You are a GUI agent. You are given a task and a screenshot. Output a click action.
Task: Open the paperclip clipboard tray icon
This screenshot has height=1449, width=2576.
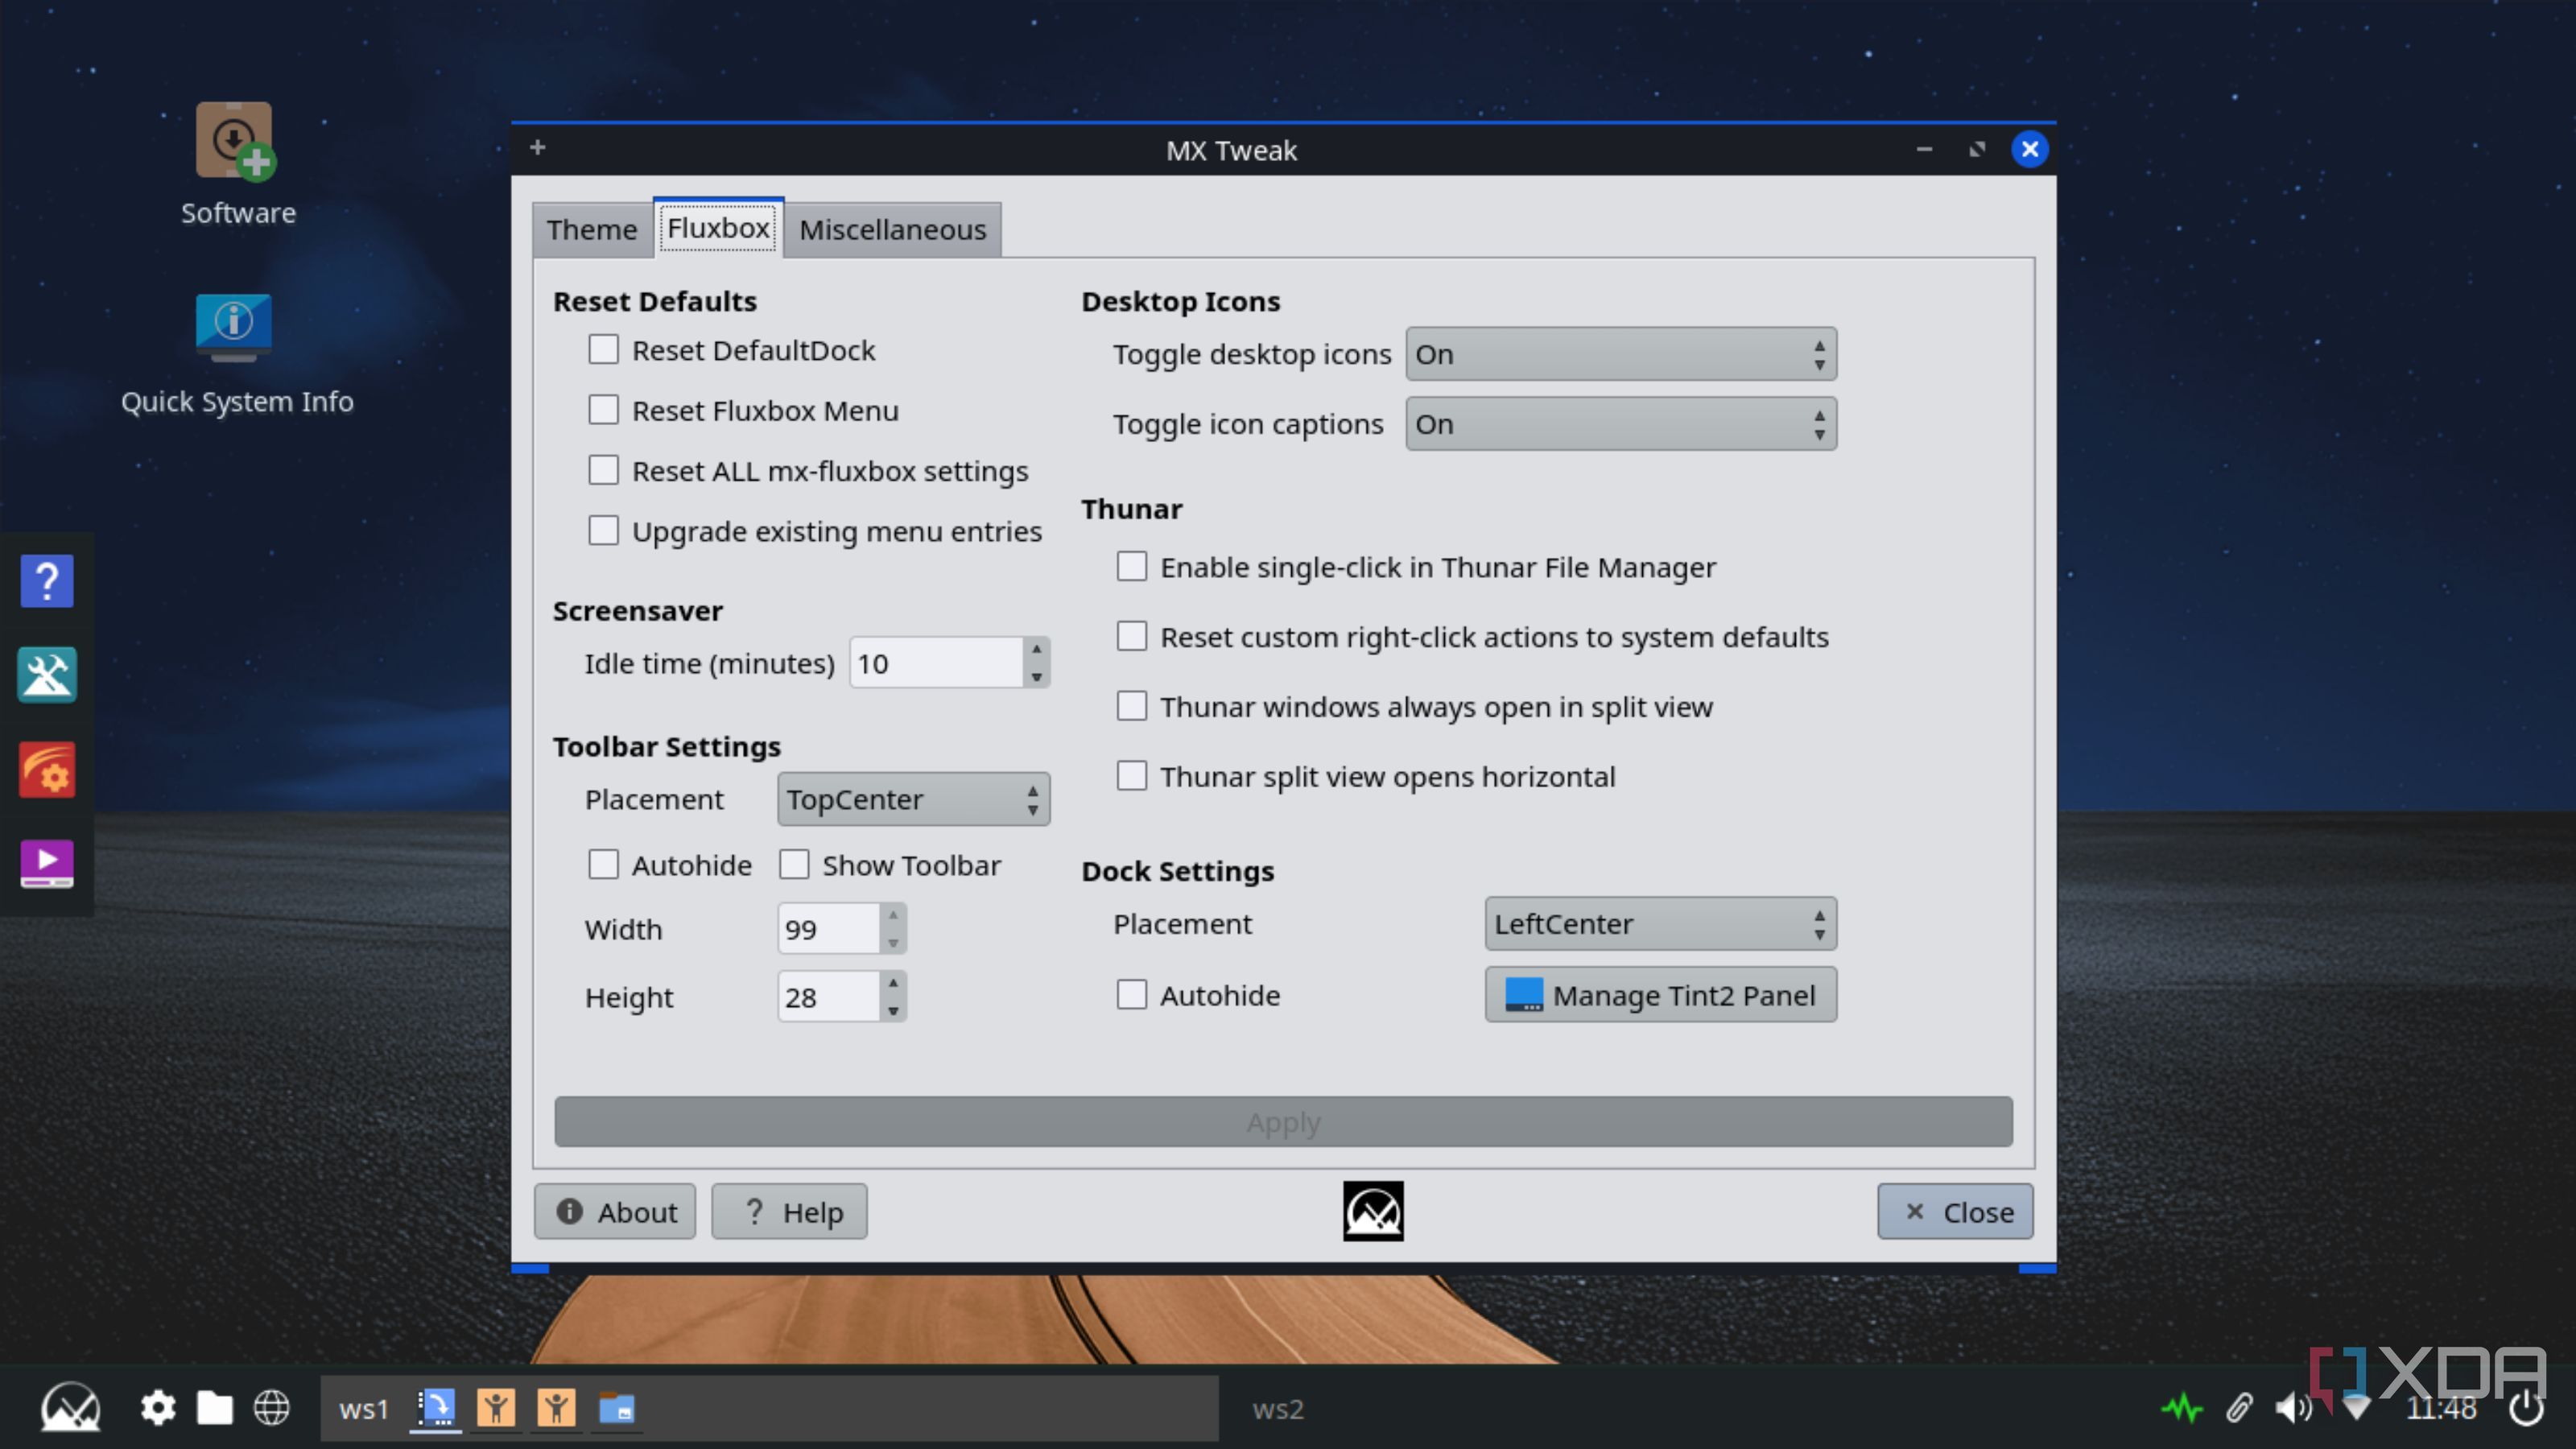(x=2239, y=1408)
